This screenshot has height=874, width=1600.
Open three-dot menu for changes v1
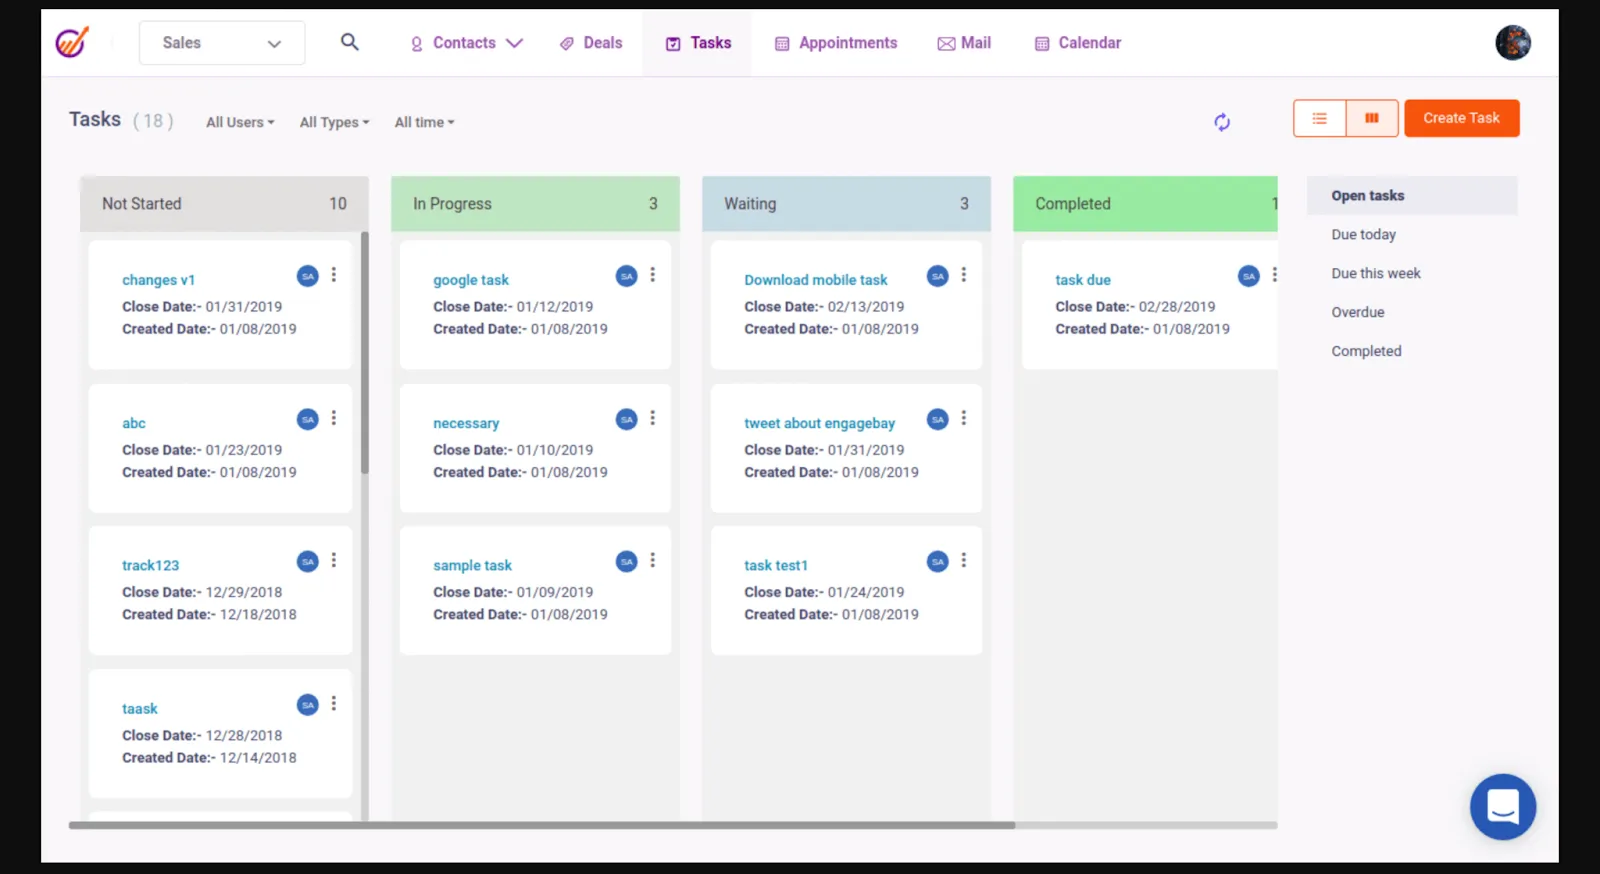(334, 274)
